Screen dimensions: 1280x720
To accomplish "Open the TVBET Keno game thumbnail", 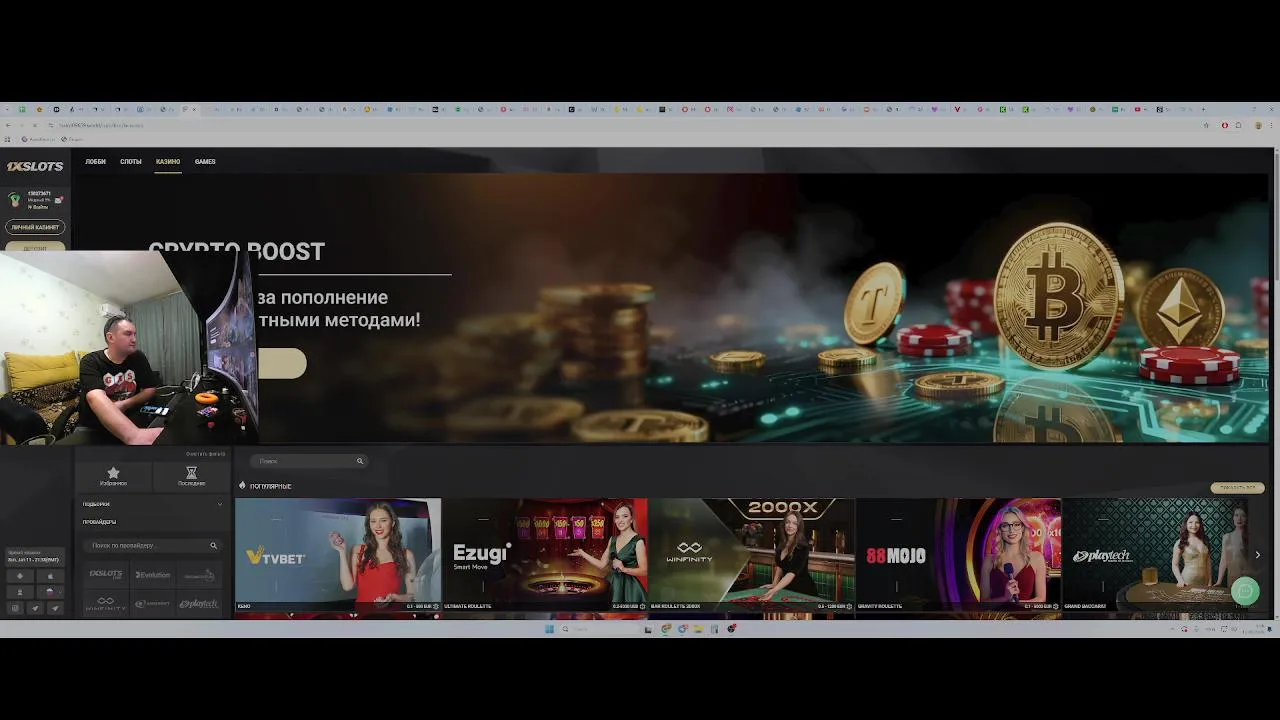I will click(x=337, y=555).
